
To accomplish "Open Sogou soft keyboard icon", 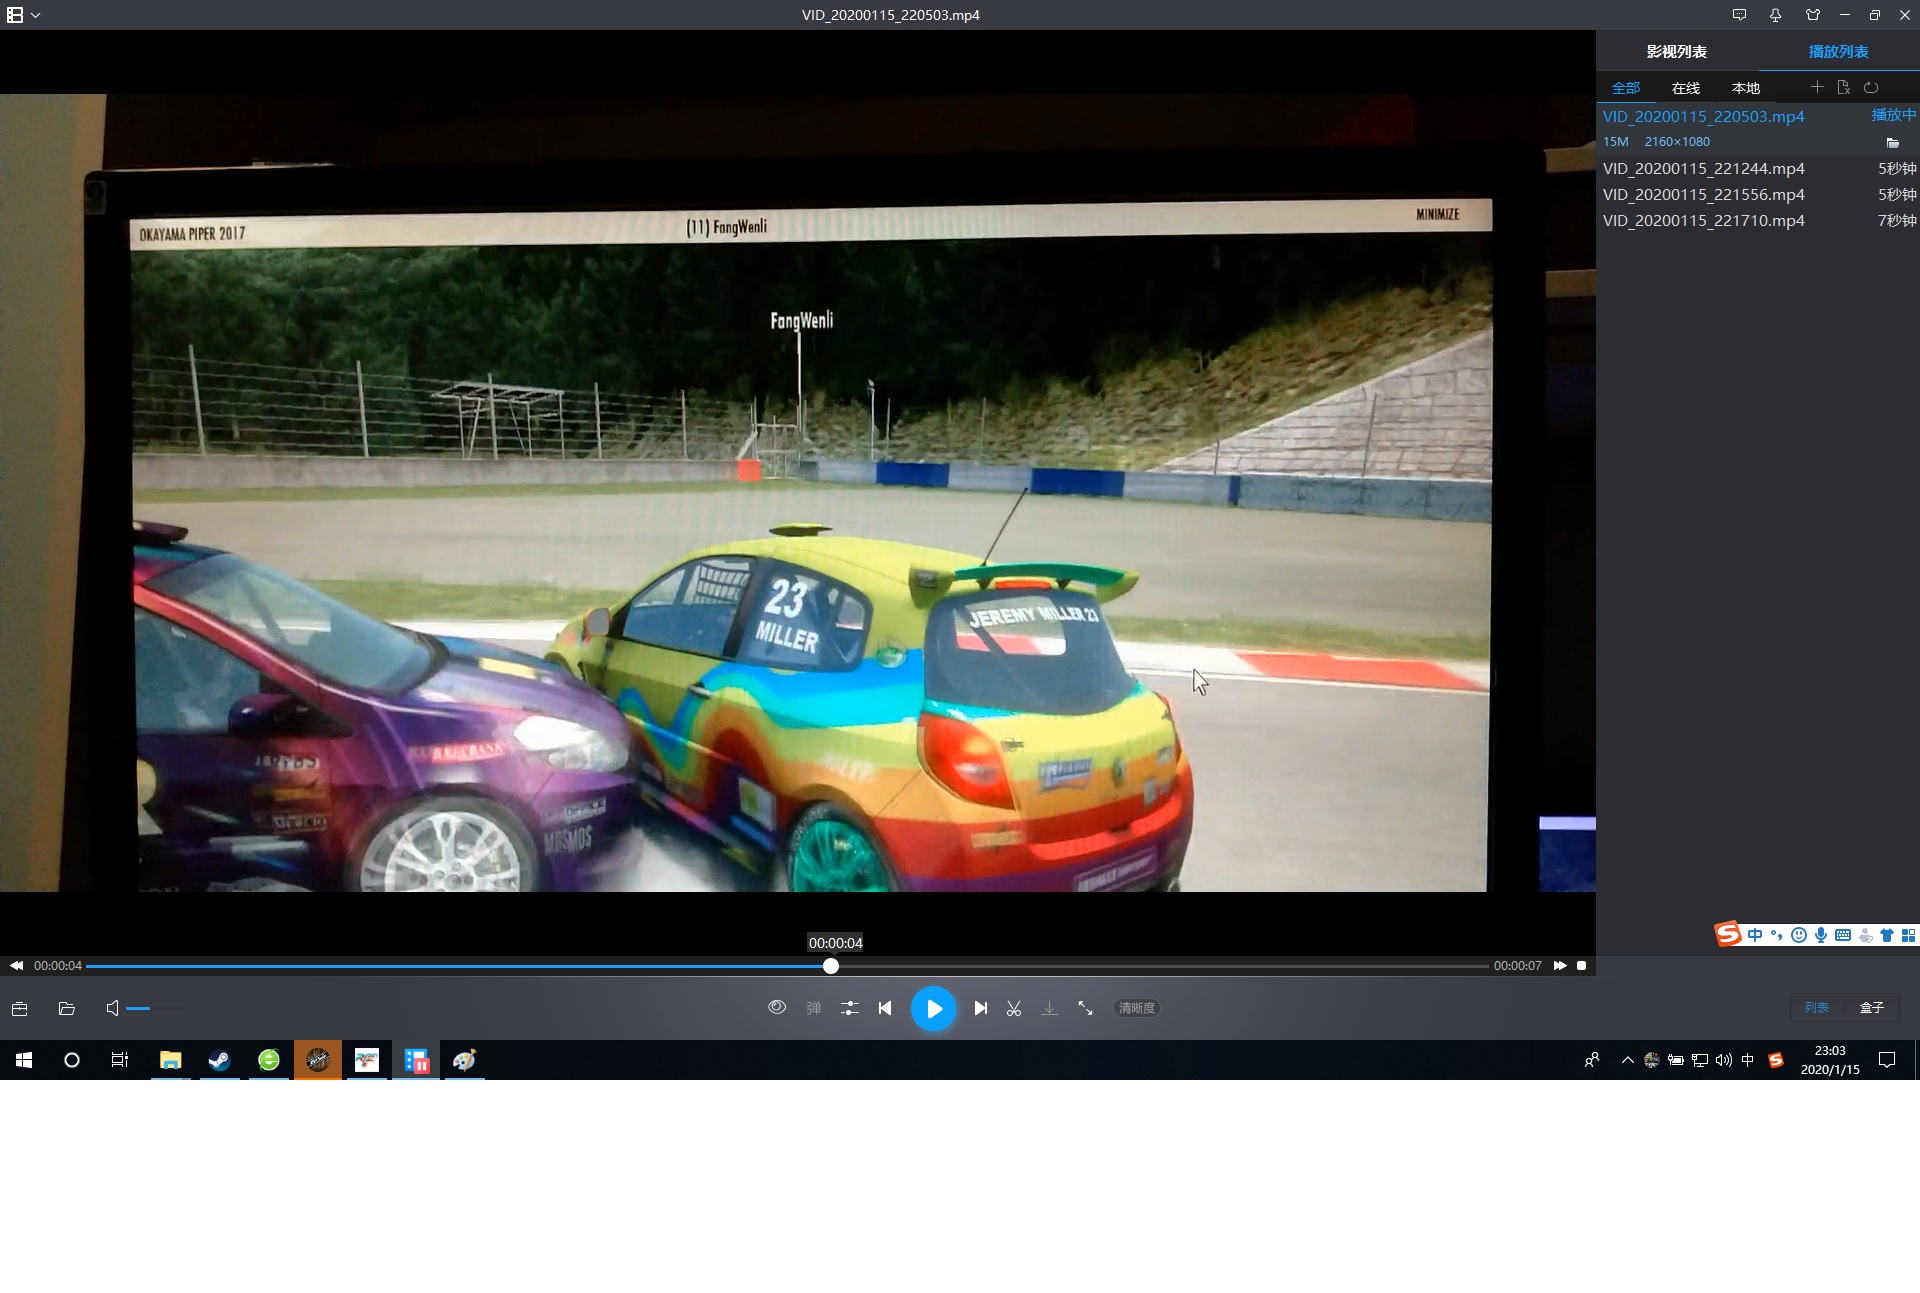I will point(1843,935).
